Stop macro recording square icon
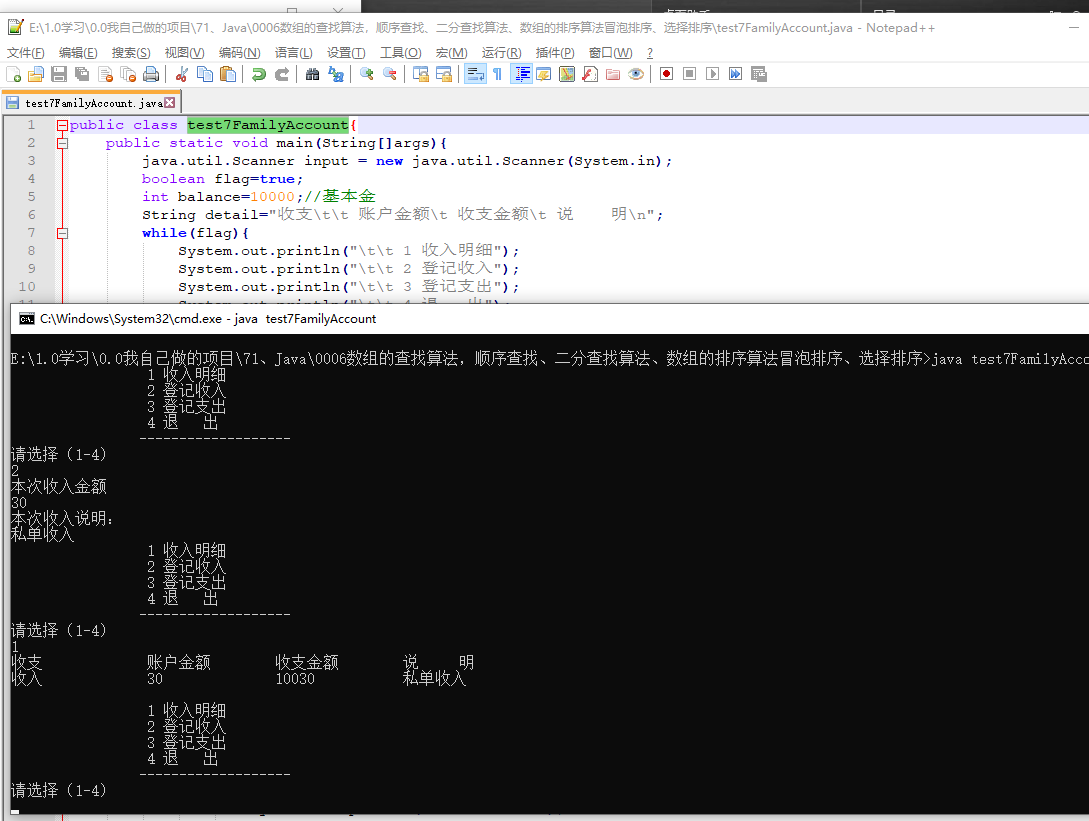1089x821 pixels. click(x=690, y=74)
